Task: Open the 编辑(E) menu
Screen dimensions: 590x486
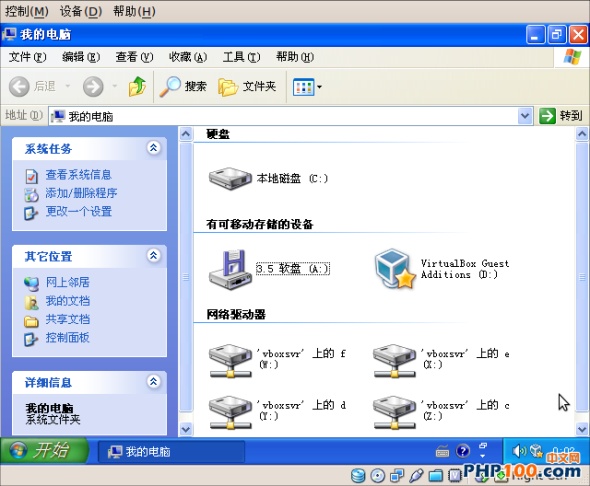Action: pyautogui.click(x=81, y=57)
